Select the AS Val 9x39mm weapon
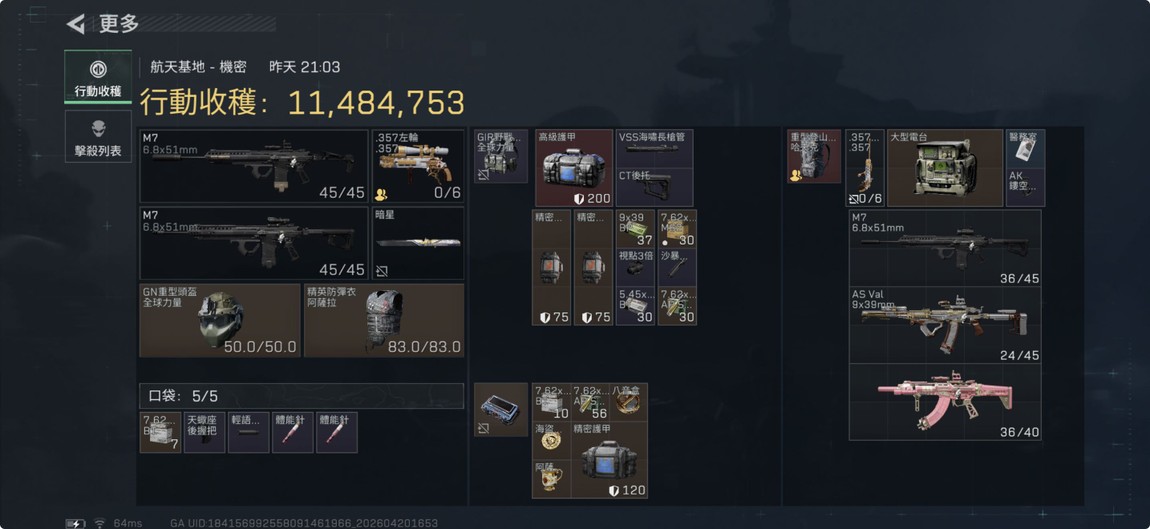The image size is (1150, 529). click(x=945, y=325)
